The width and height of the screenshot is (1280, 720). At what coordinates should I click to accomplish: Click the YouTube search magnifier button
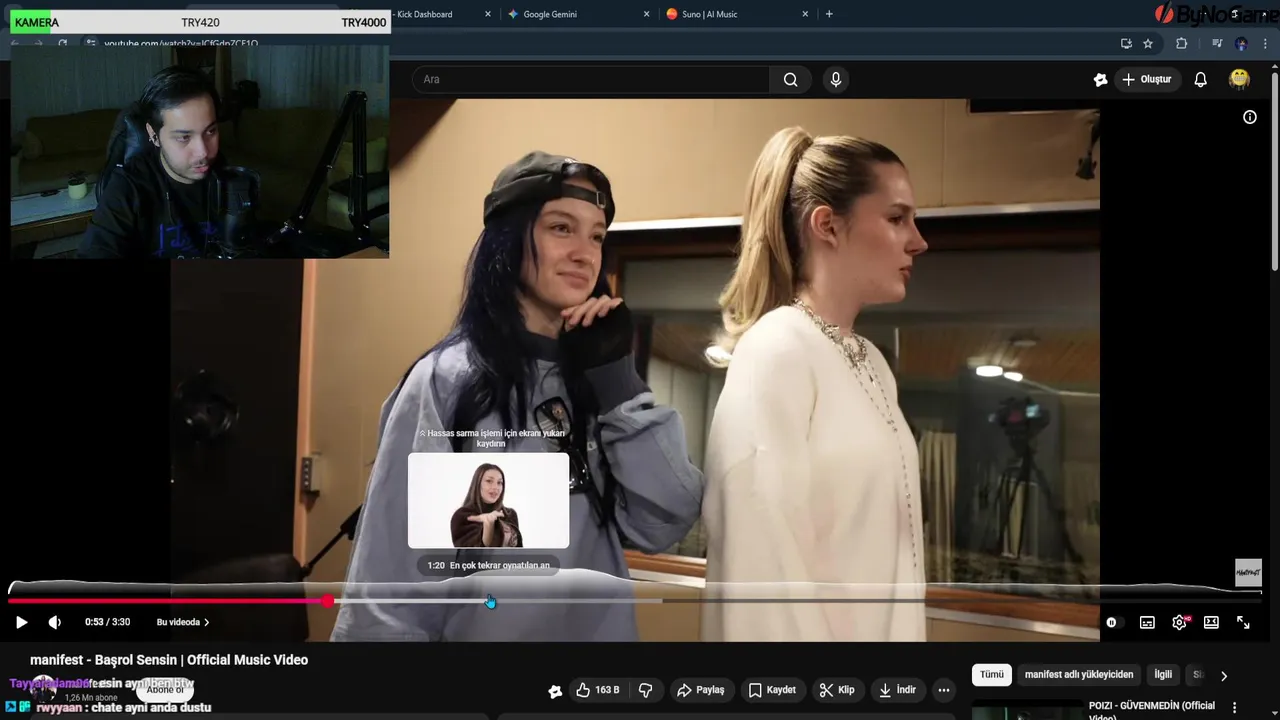[x=790, y=80]
